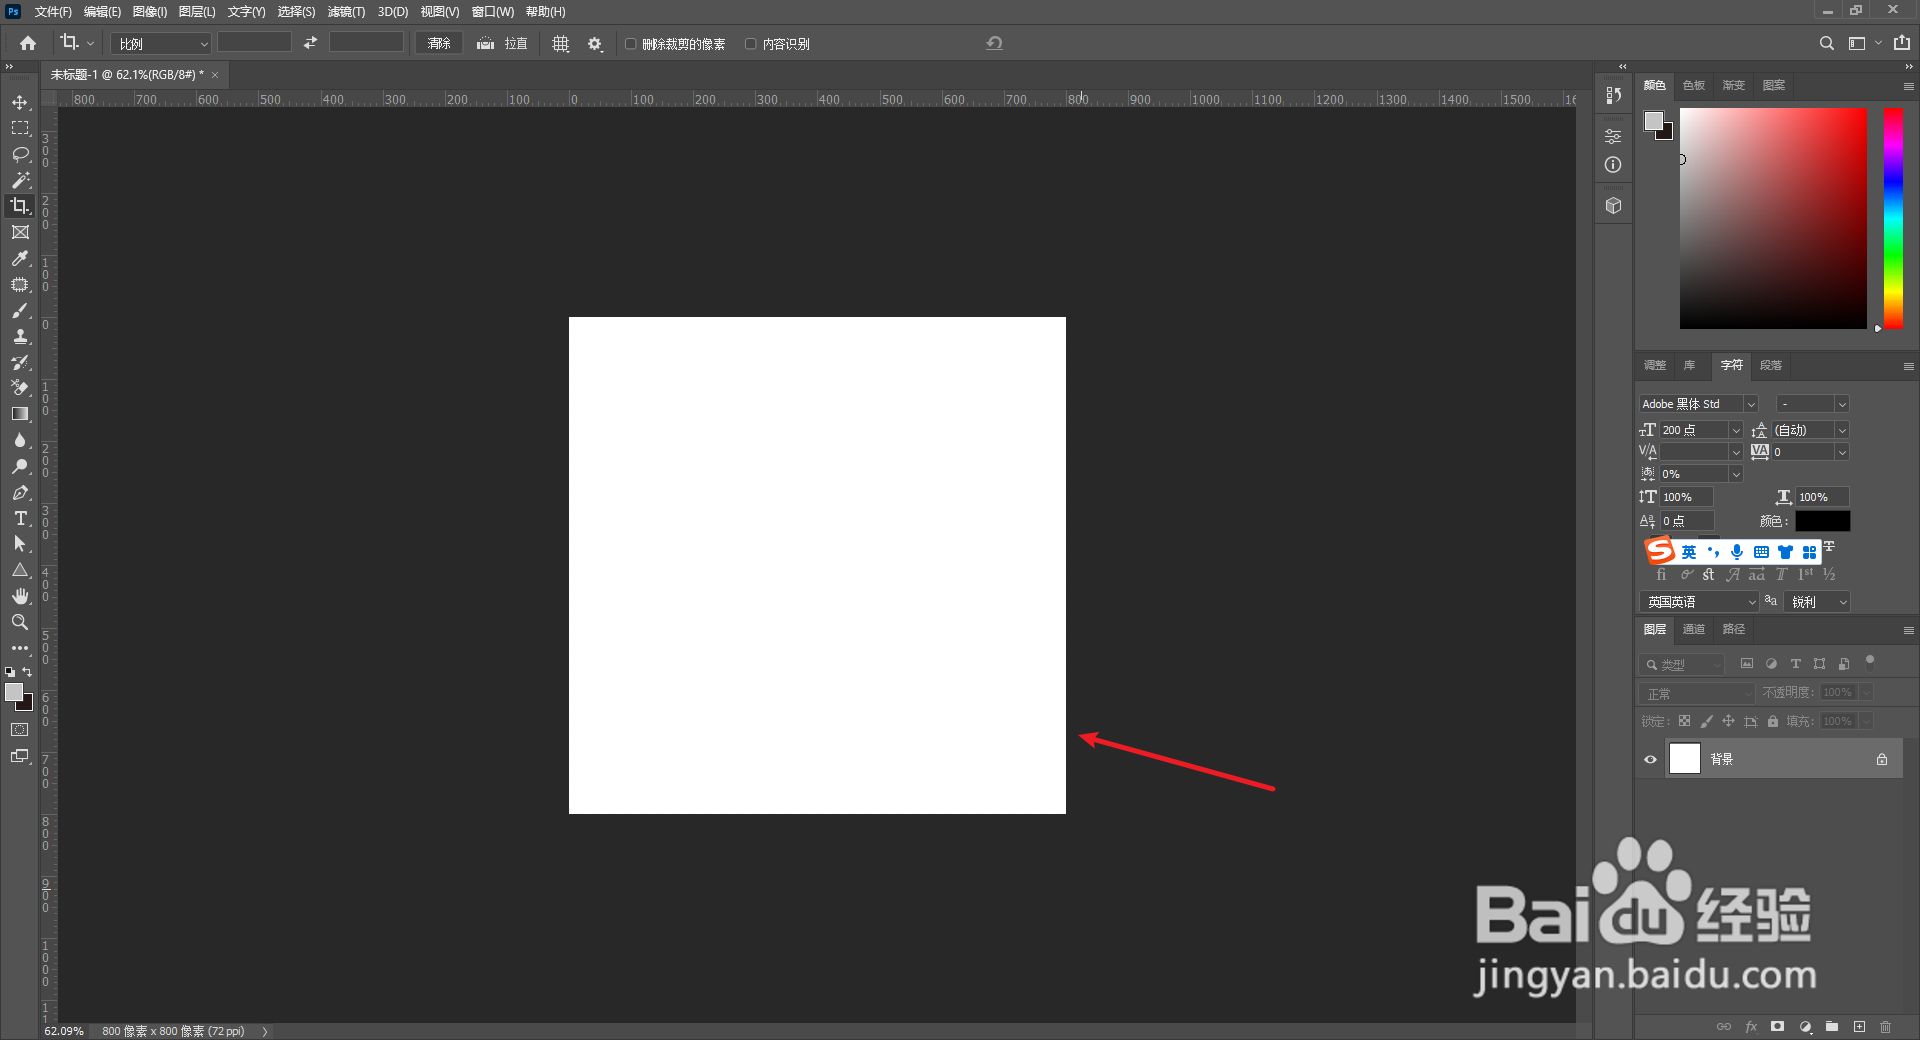Click the reset crop undo arrow
The width and height of the screenshot is (1920, 1040).
coord(994,43)
